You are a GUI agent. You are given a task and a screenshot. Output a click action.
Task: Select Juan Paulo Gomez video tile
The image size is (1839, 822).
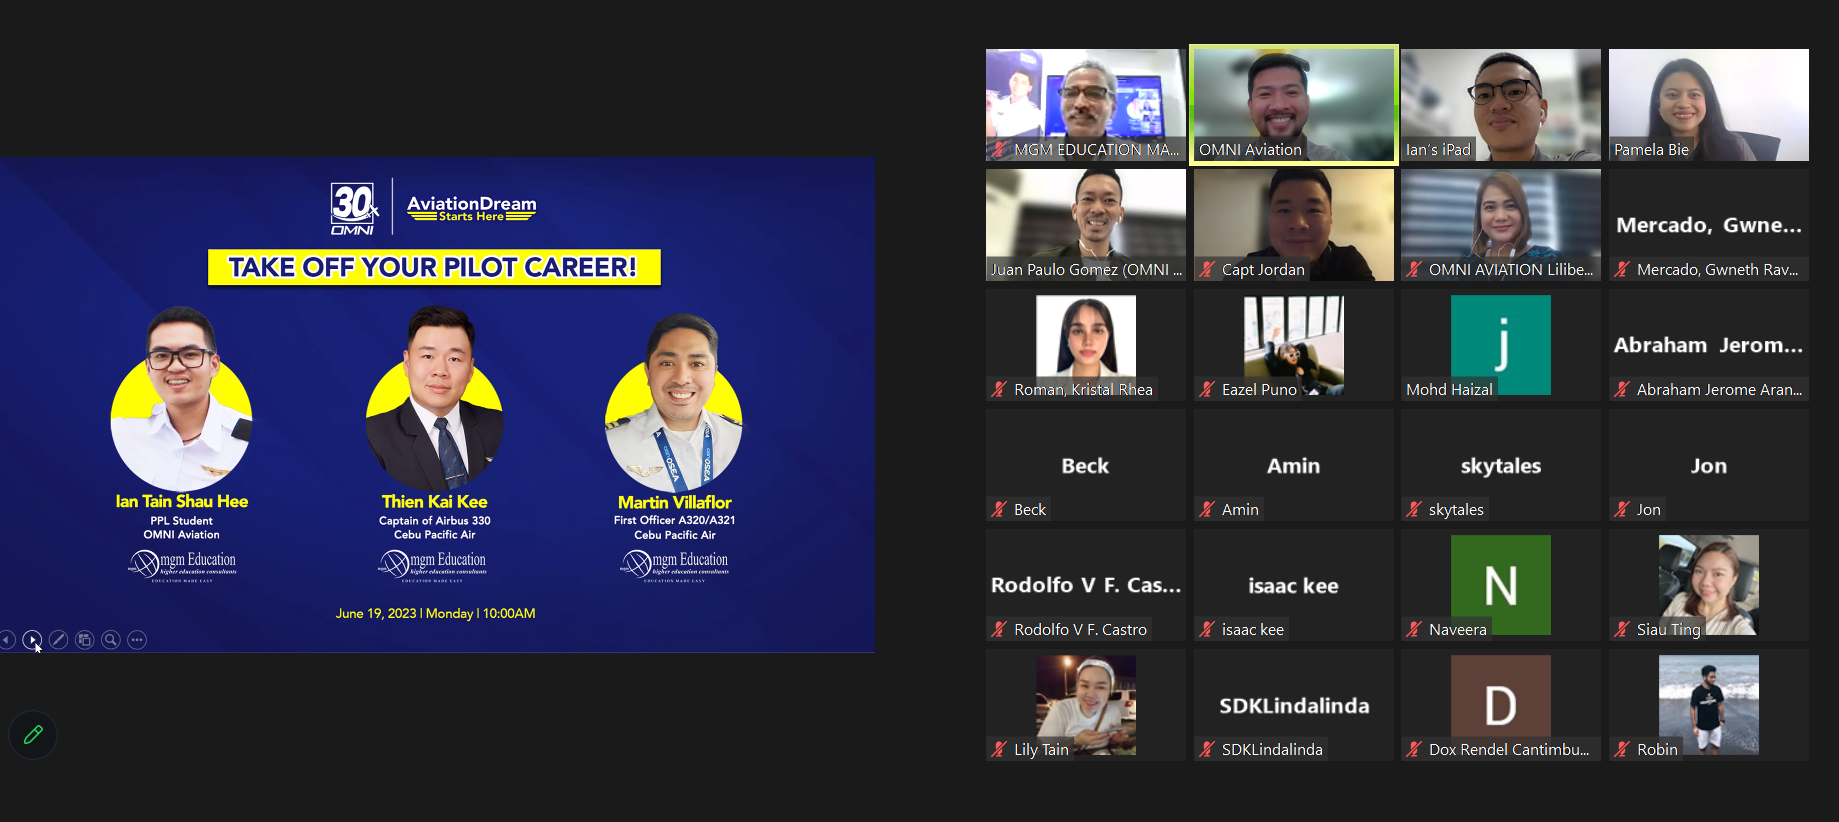(1086, 225)
